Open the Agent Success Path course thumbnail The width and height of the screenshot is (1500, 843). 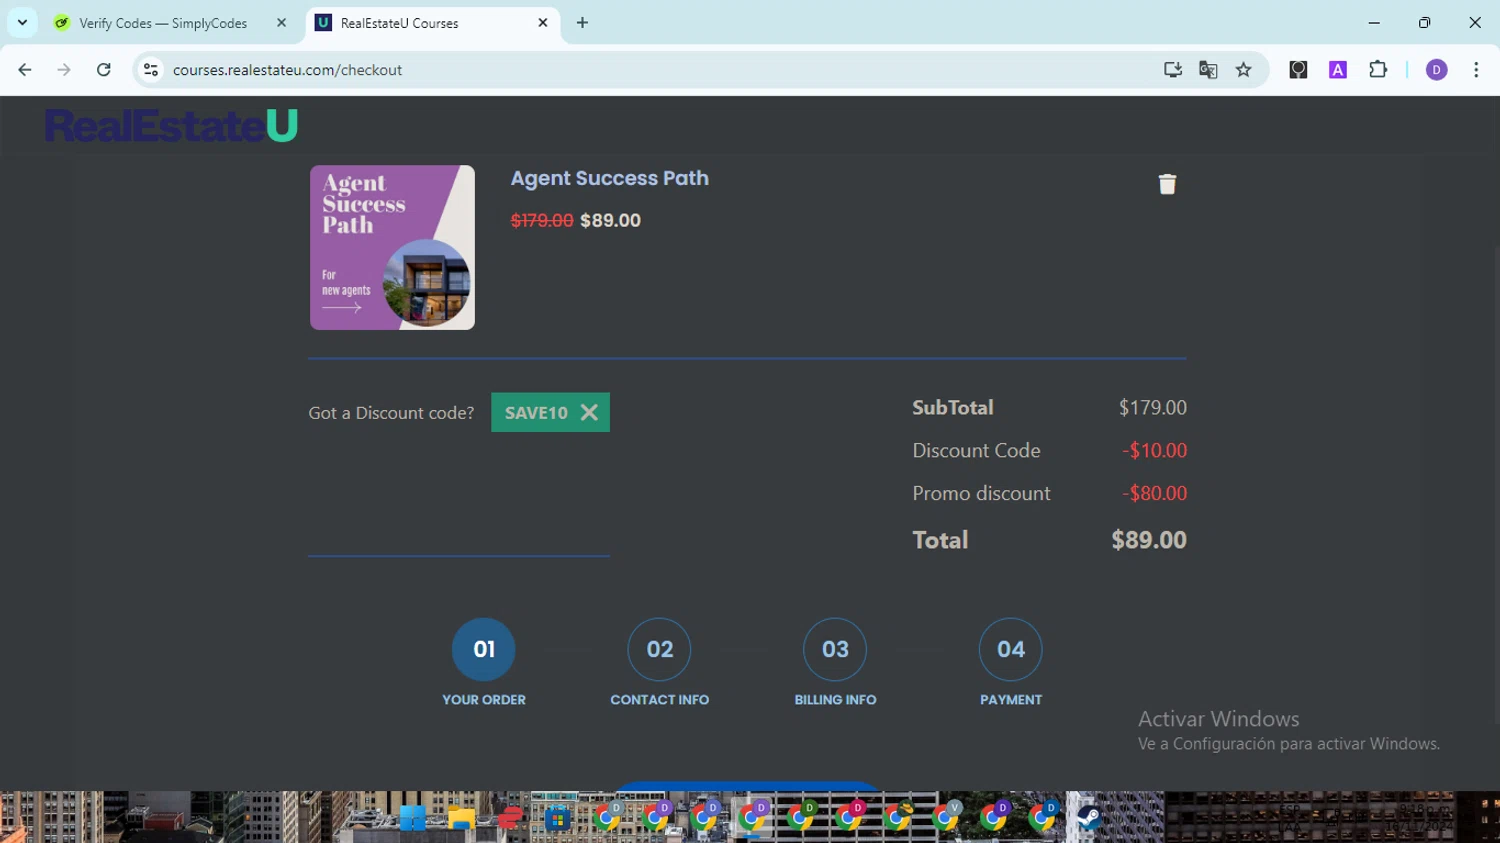point(392,247)
